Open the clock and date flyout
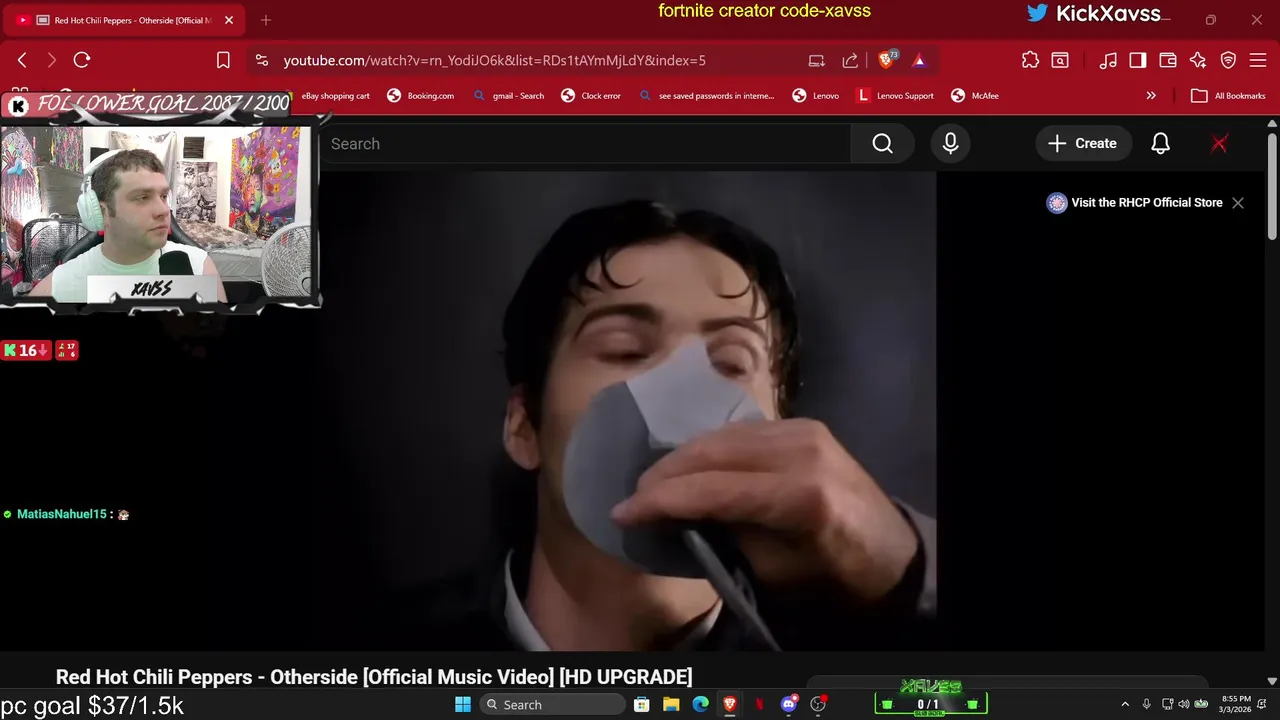This screenshot has width=1280, height=720. coord(1236,705)
